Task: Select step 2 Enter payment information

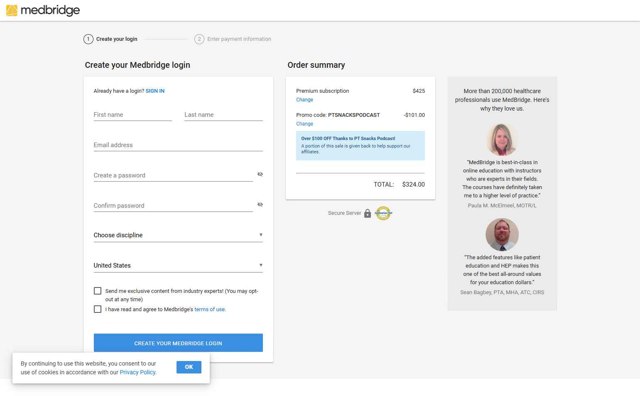Action: [233, 39]
